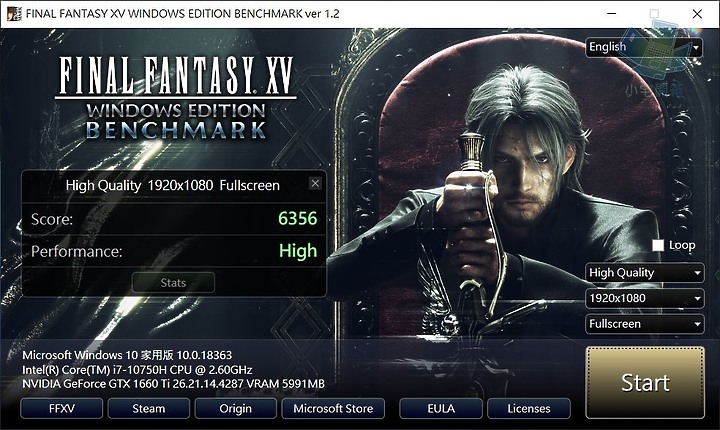Click the maximize window button
The height and width of the screenshot is (430, 720).
pos(654,14)
